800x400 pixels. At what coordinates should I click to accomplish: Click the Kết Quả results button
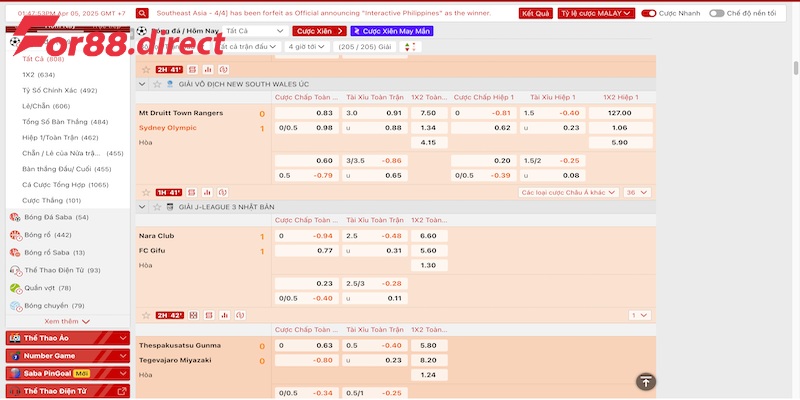tap(535, 14)
